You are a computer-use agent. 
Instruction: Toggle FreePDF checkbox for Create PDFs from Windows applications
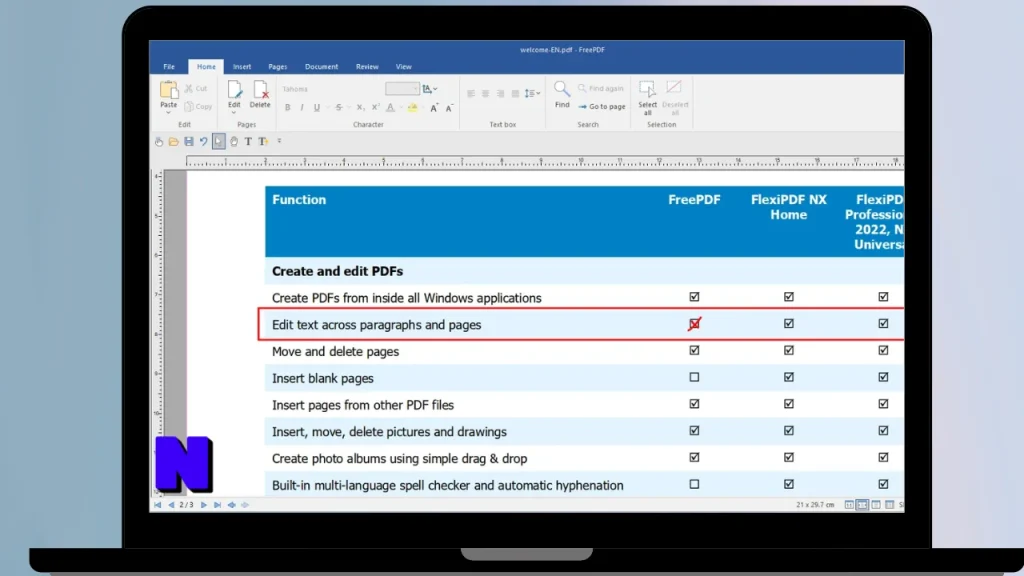coord(694,297)
